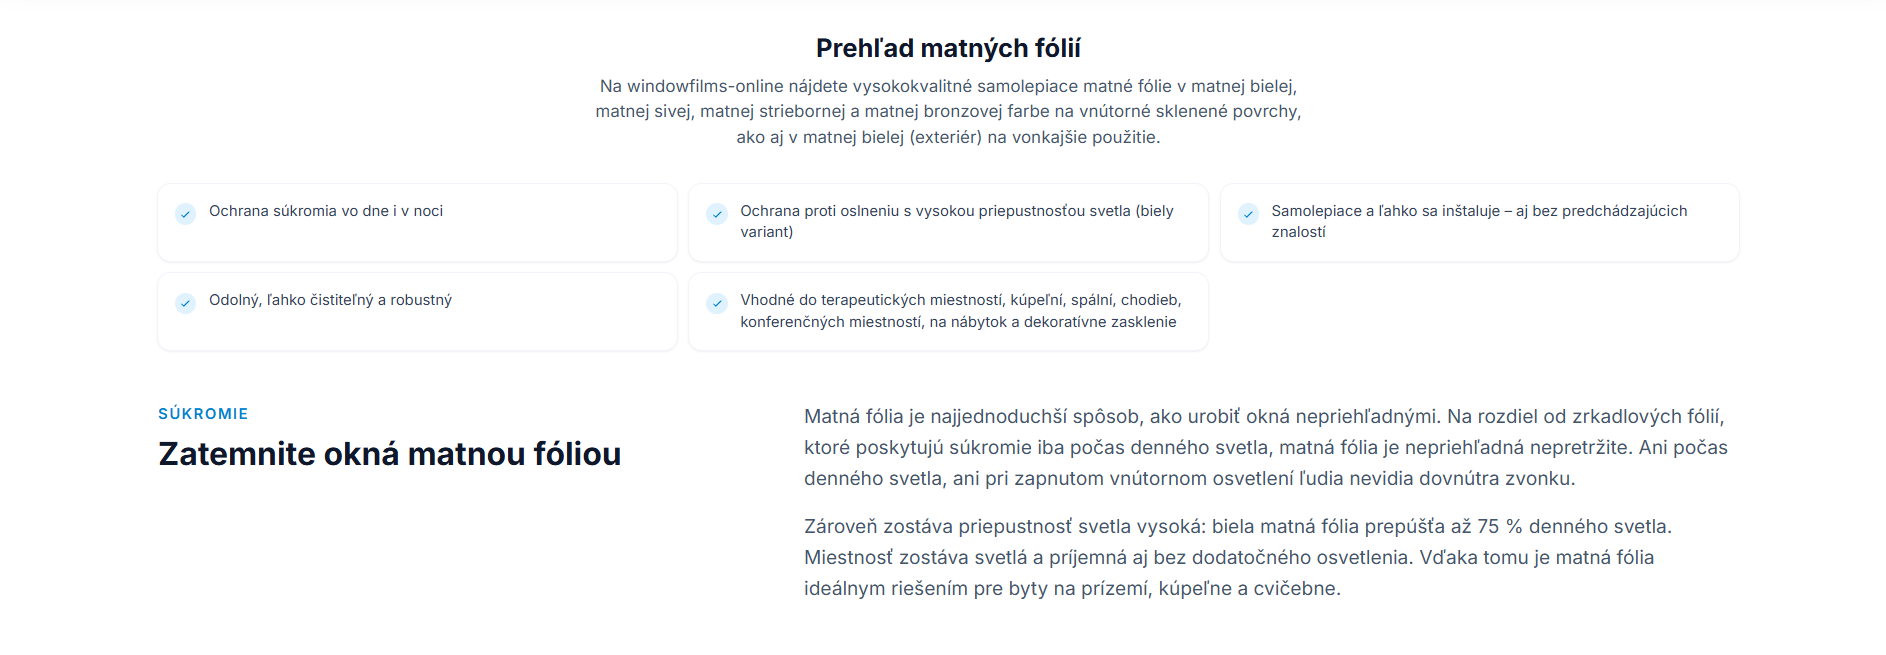Click the 'Prehľad matných fólií' heading
This screenshot has height=655, width=1886.
948,48
